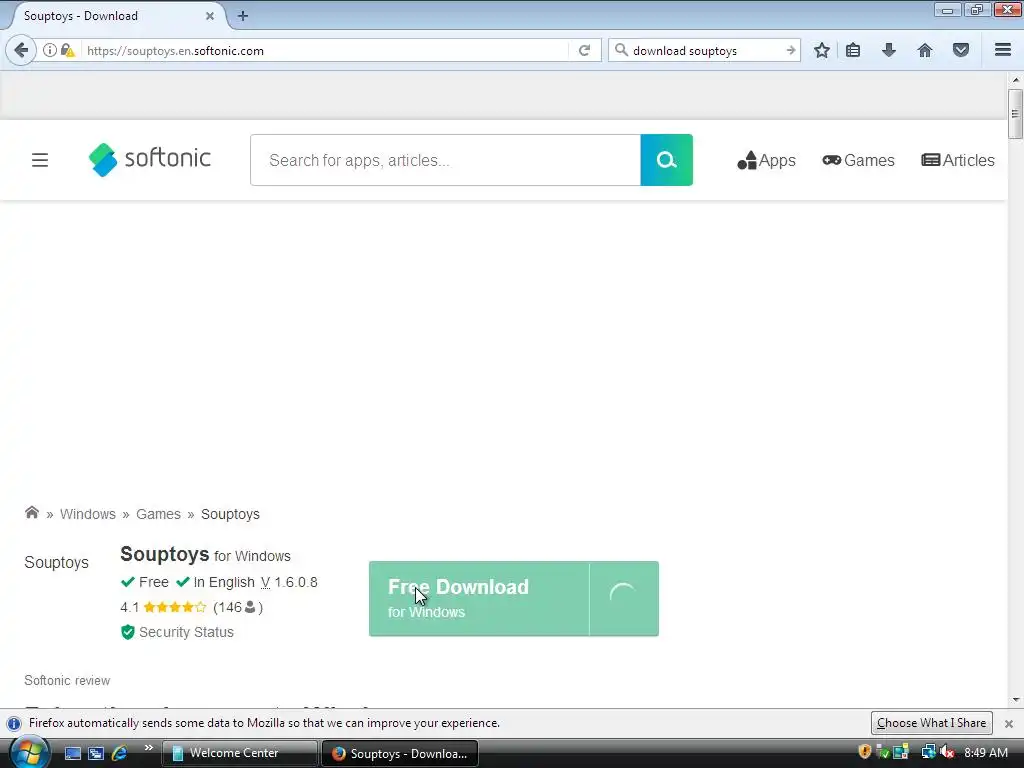Open the Apps section
This screenshot has height=768, width=1024.
tap(766, 160)
